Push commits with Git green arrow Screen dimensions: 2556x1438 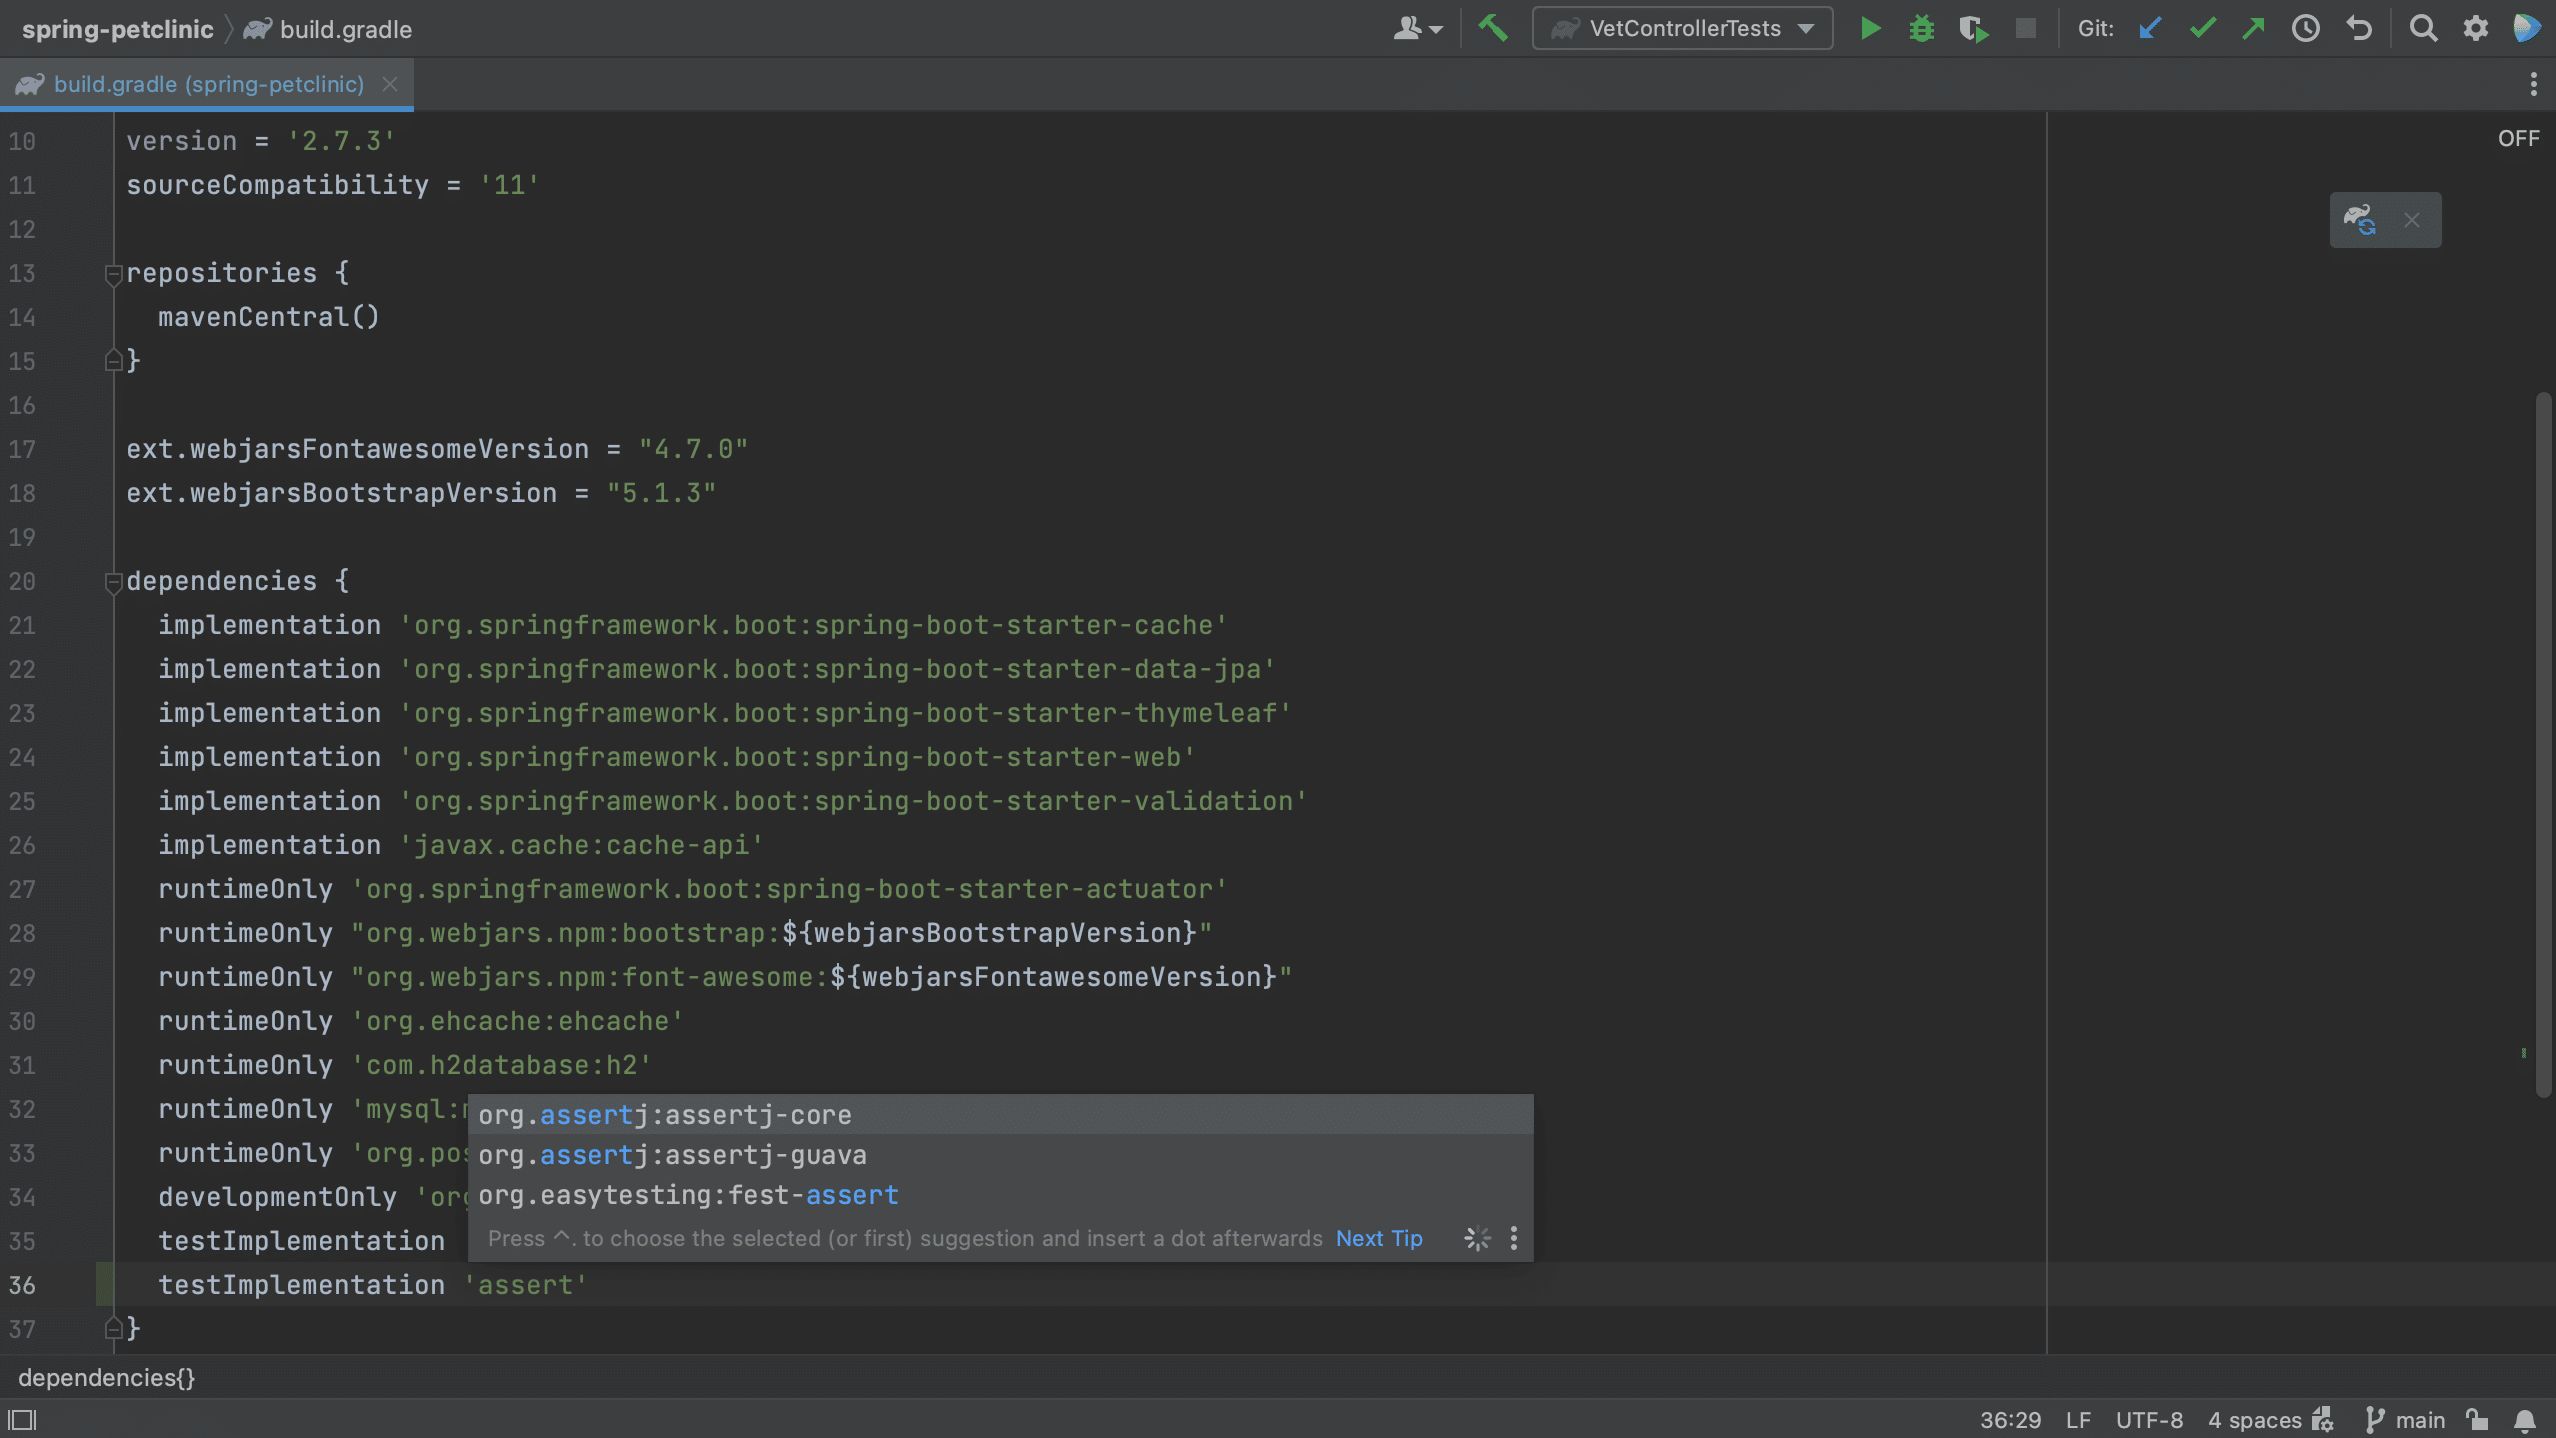2253,28
